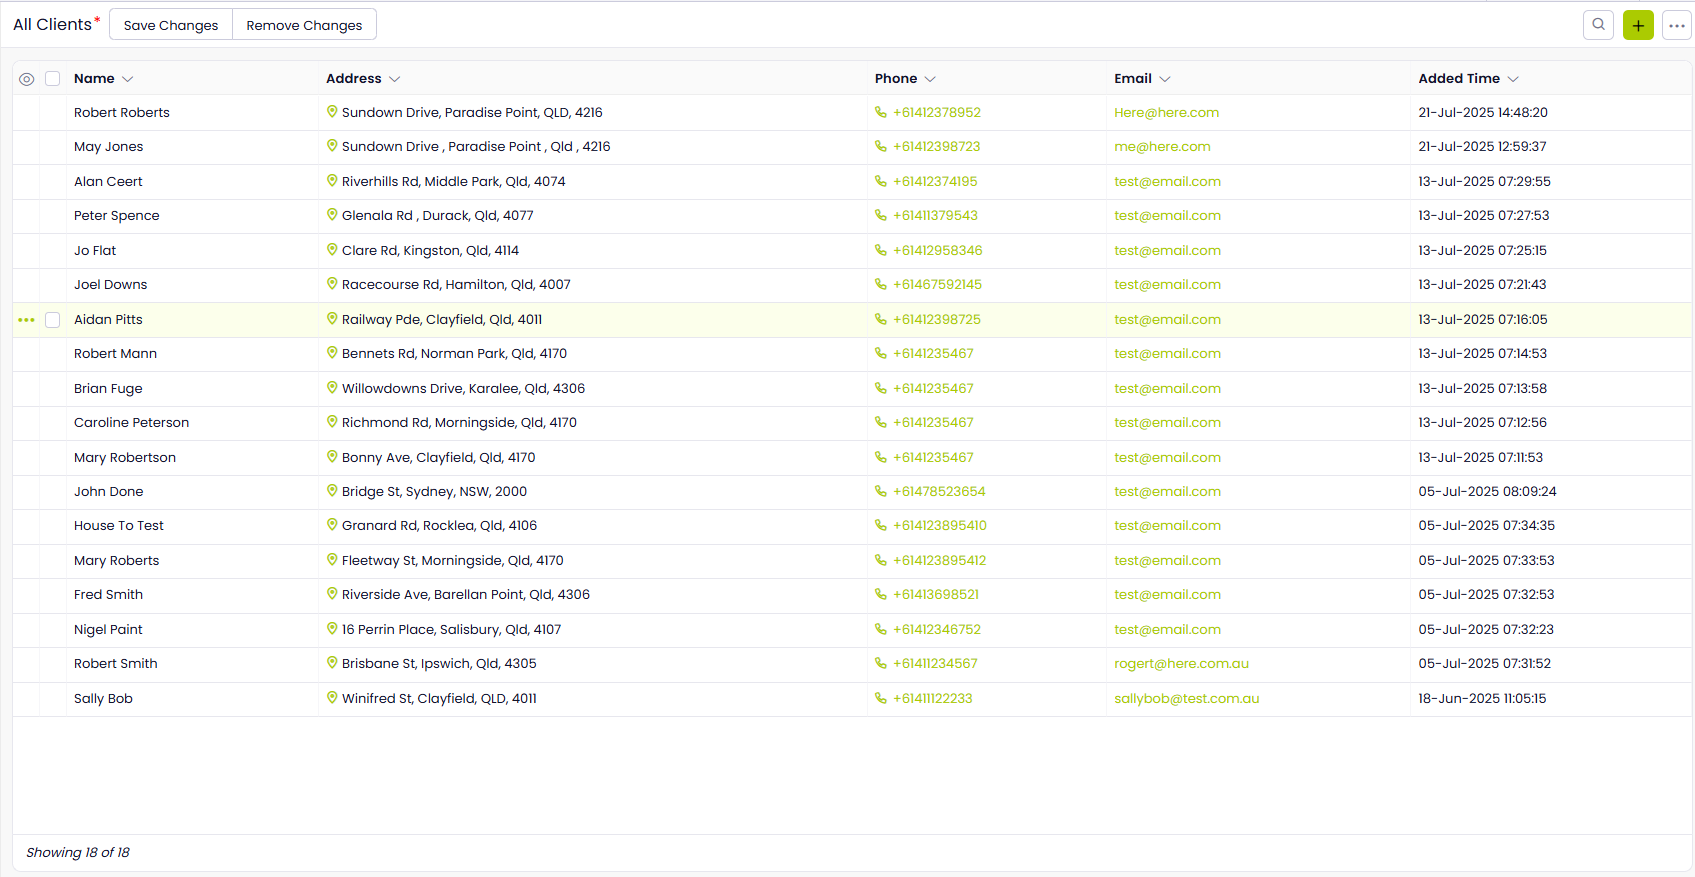The image size is (1695, 877).
Task: Click map pin icon beside Bennets Rd address
Action: point(332,353)
